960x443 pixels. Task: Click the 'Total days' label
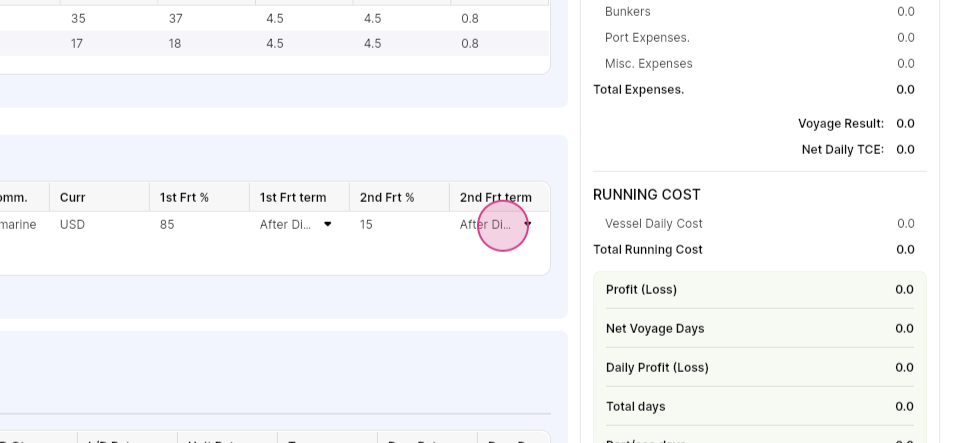tap(636, 406)
